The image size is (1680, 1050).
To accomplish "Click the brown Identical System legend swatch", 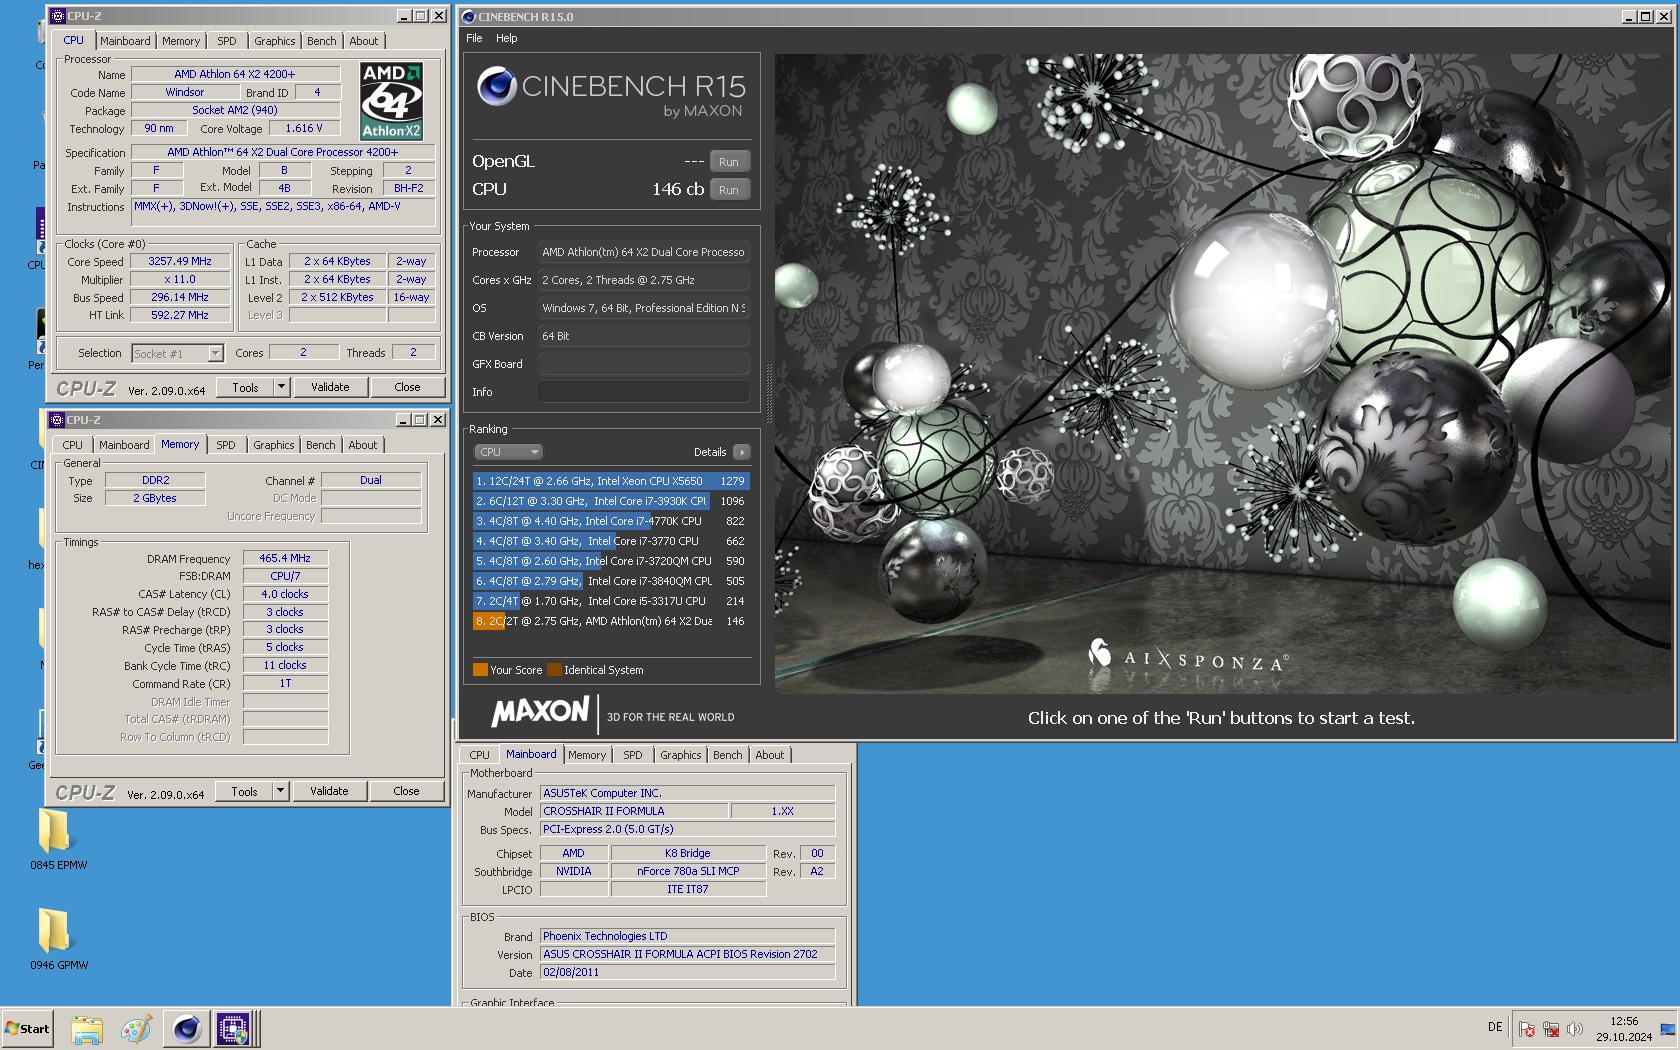I will (554, 670).
